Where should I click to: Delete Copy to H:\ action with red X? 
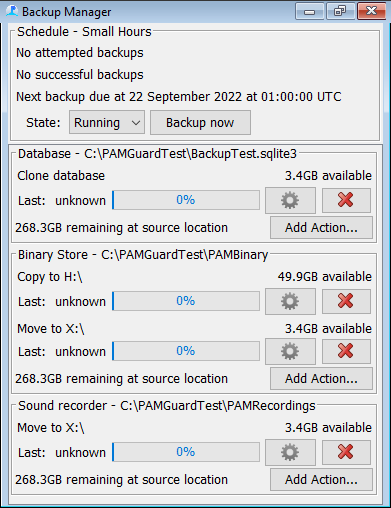(346, 301)
